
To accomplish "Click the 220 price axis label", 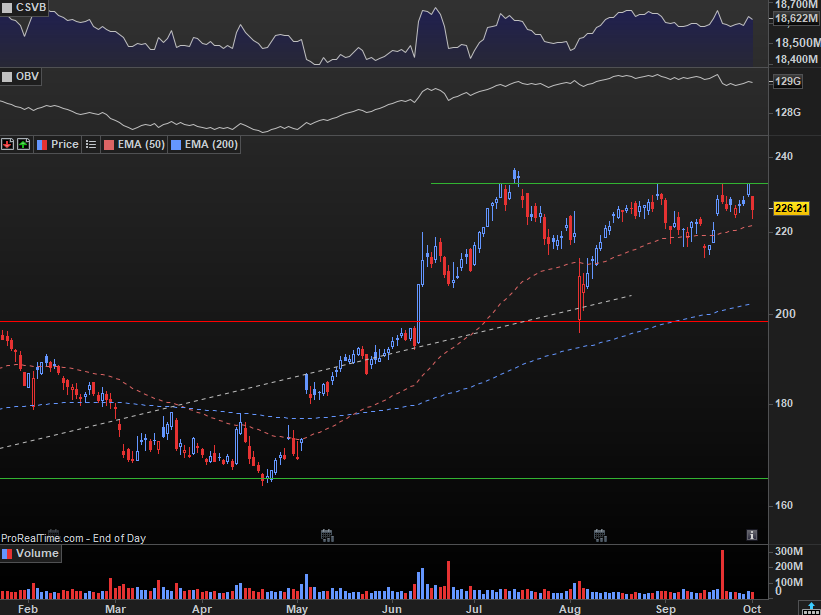I will (x=784, y=231).
